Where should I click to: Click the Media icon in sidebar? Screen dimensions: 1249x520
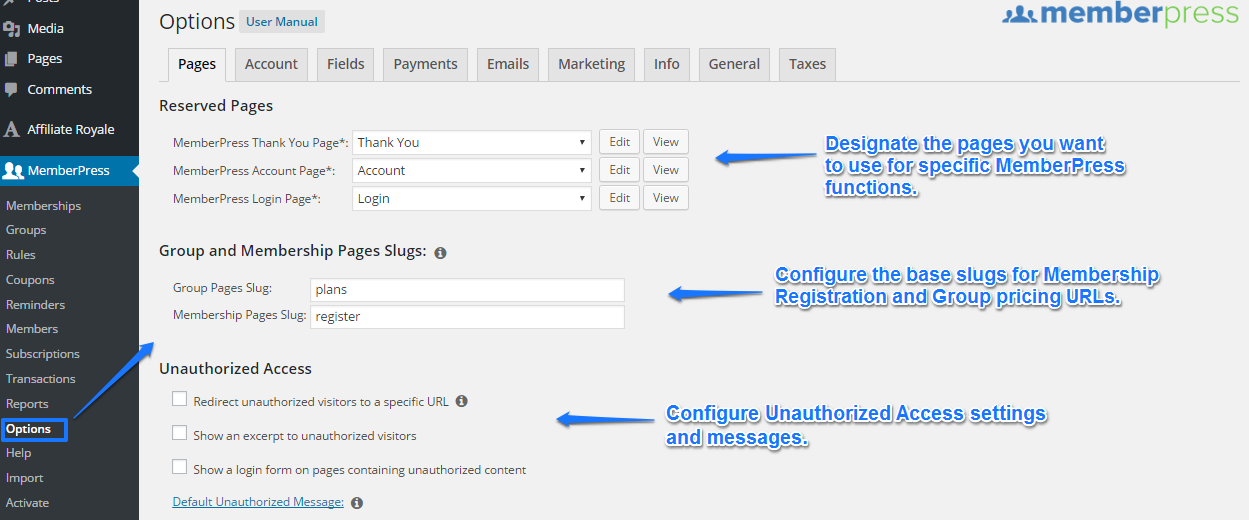11,29
